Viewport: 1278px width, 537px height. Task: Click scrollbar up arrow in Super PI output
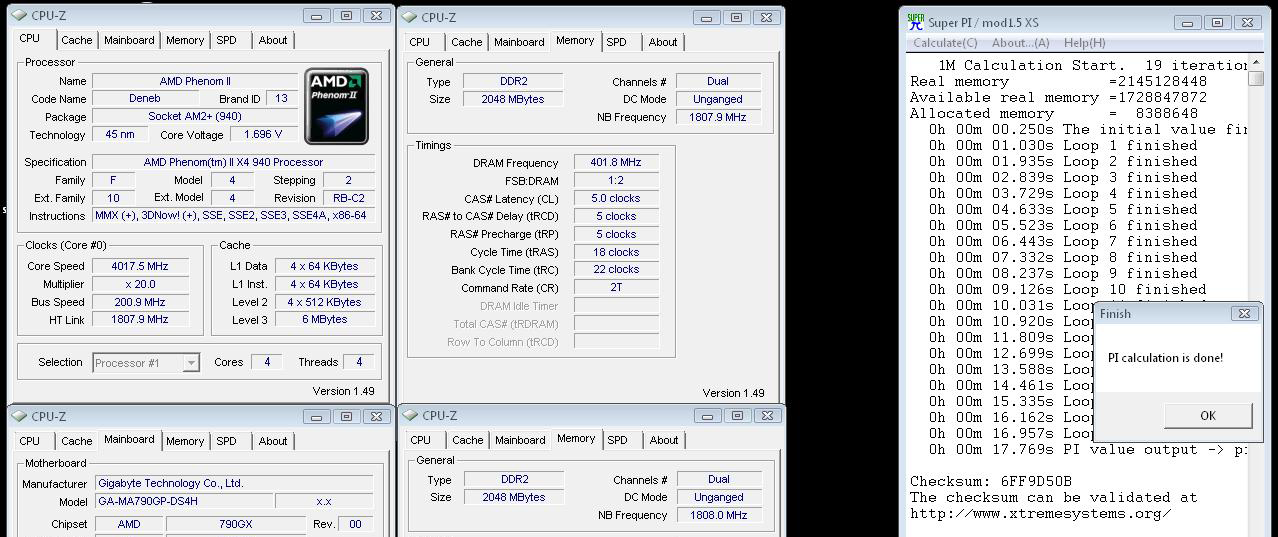pos(1255,64)
